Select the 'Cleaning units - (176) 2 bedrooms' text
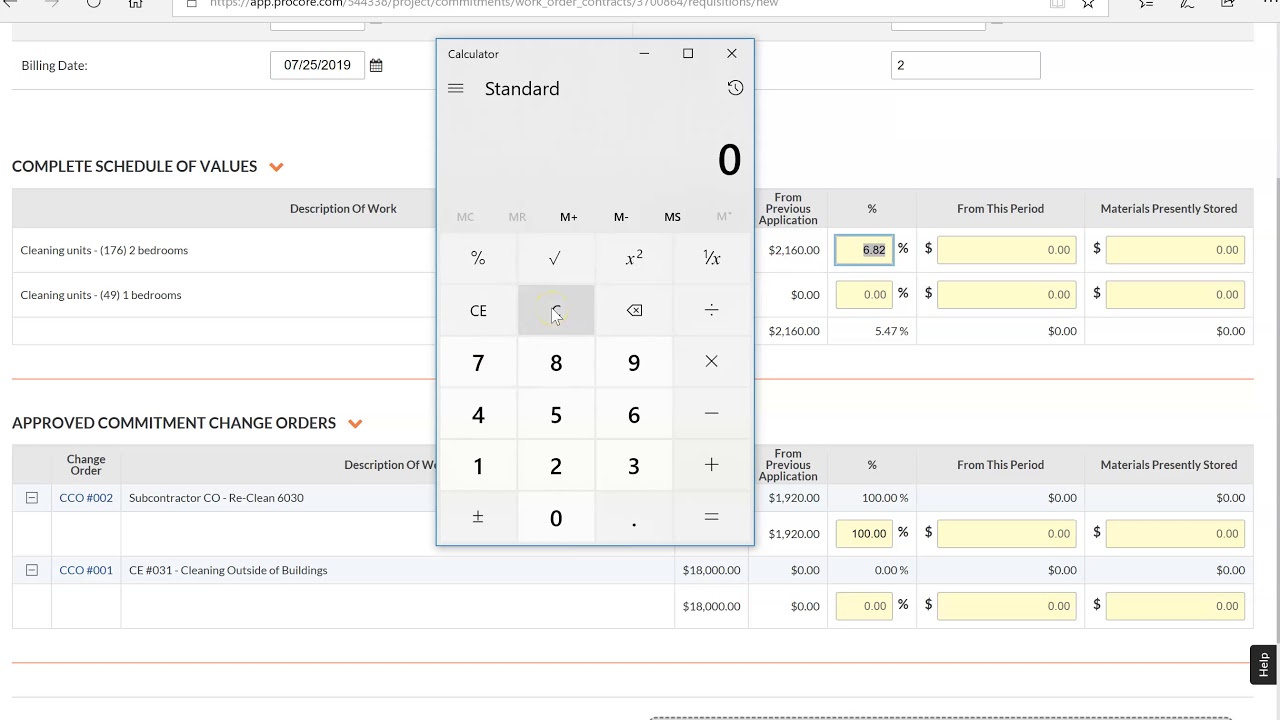The image size is (1280, 720). [x=104, y=250]
